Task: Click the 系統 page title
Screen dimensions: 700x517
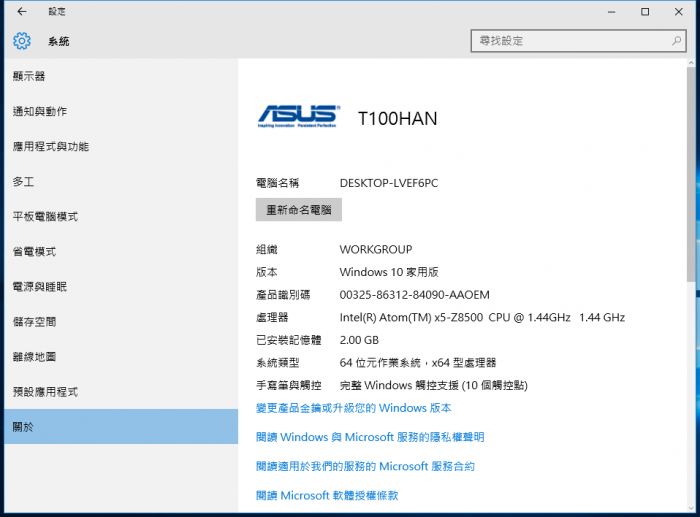Action: tap(58, 42)
